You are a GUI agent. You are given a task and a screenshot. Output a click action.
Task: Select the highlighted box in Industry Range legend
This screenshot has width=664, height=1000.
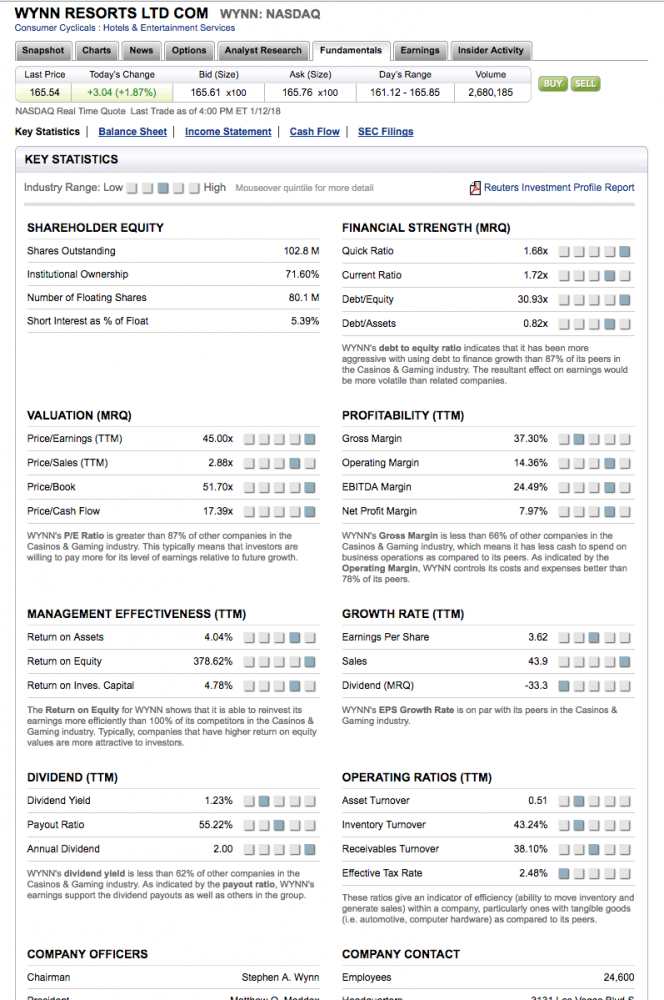click(163, 188)
